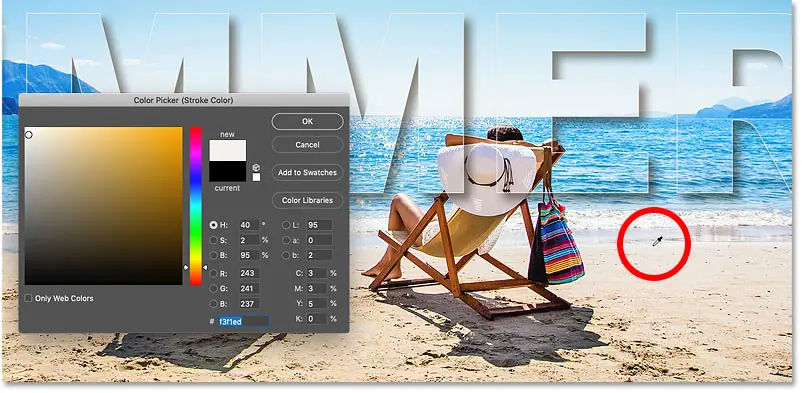Click the Y (yellow) field showing 5
This screenshot has width=802, height=393.
point(317,303)
